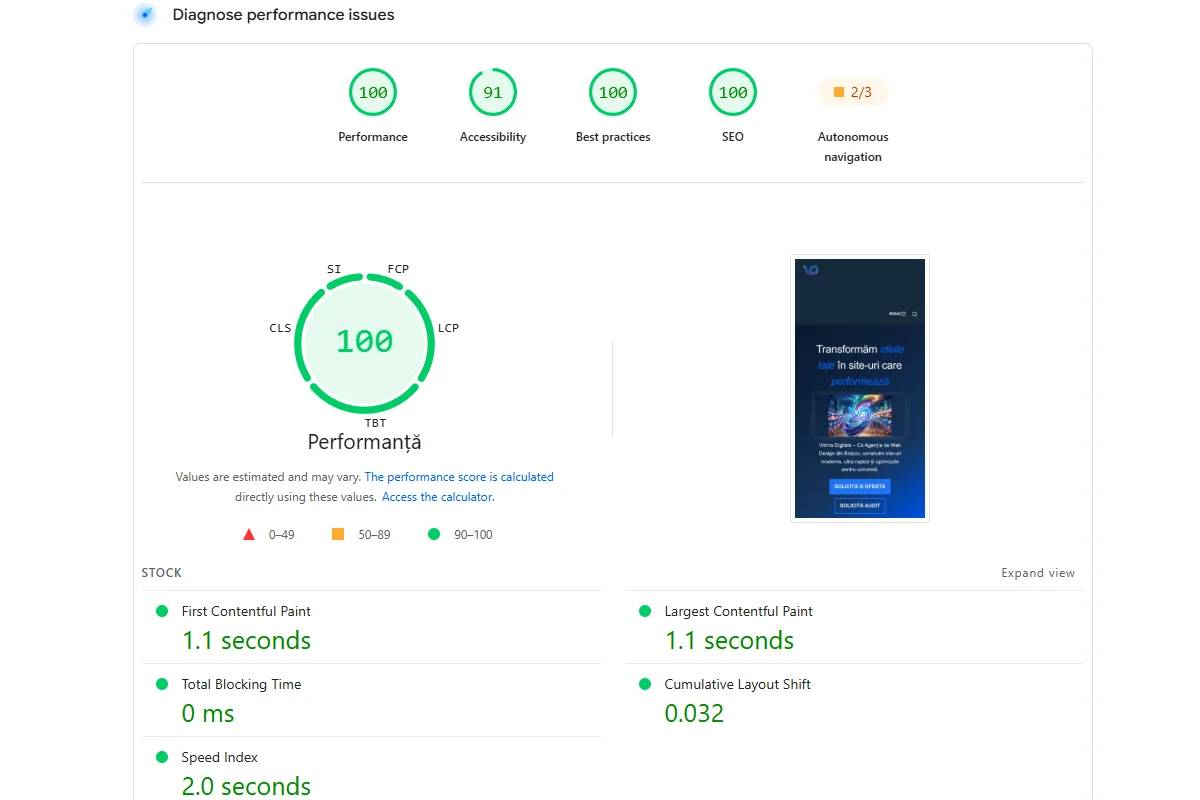This screenshot has width=1200, height=800.
Task: Click the TBT label on the gauge
Action: click(x=375, y=423)
